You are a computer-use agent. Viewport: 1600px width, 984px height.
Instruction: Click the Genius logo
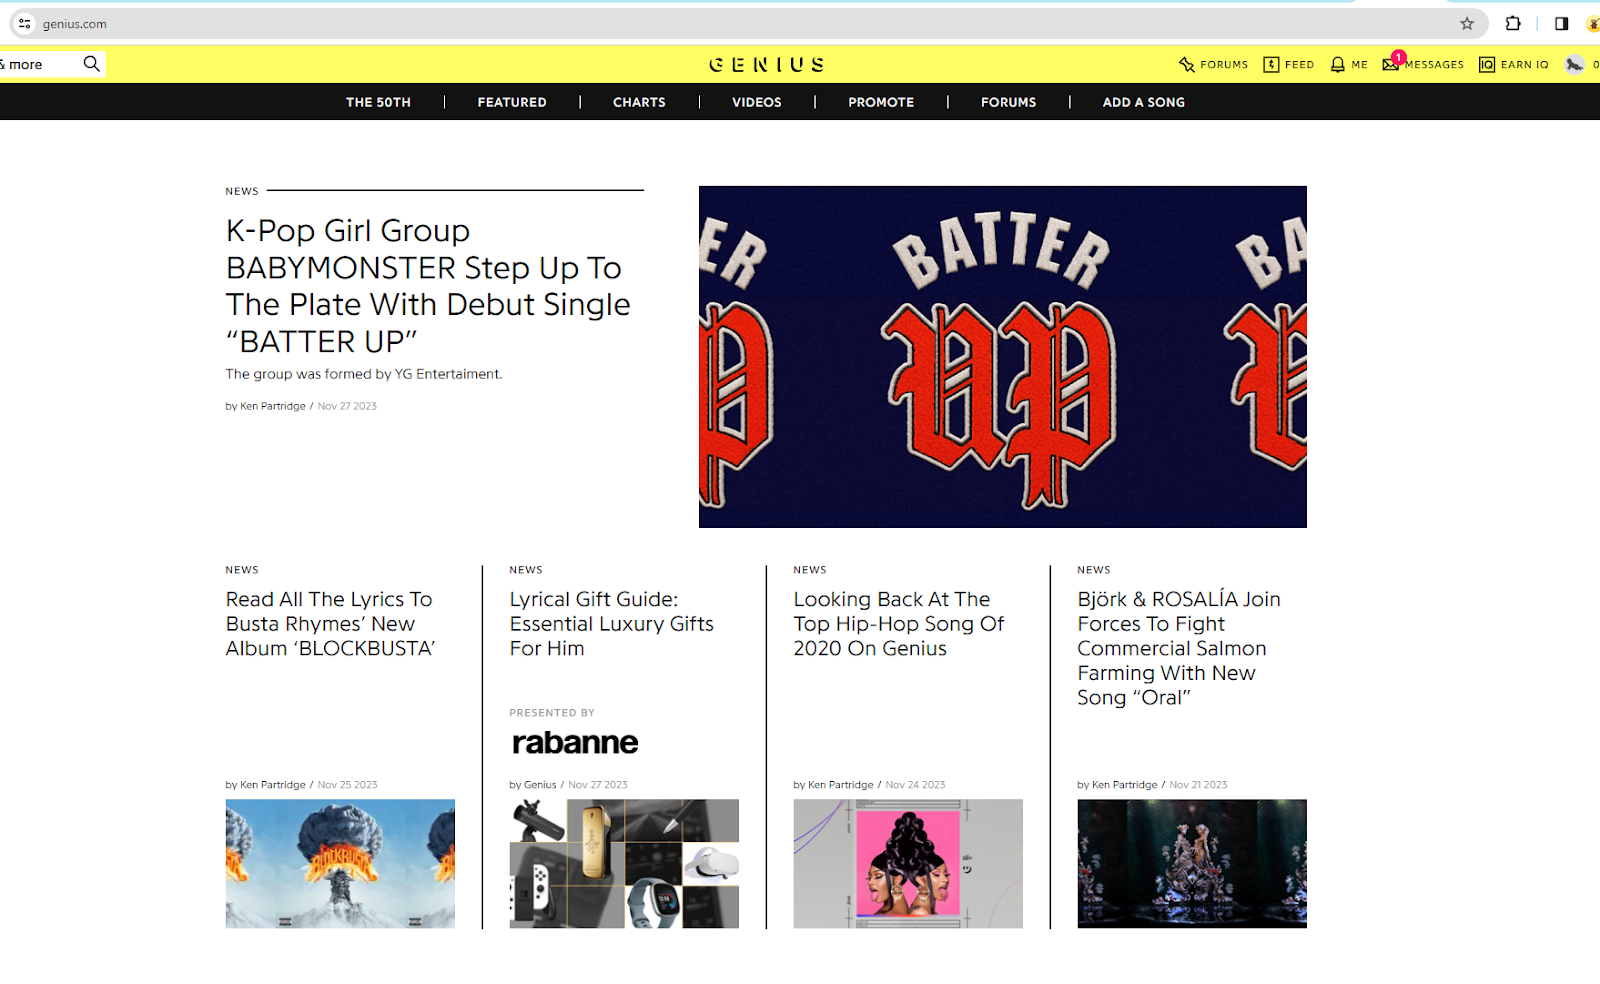coord(767,65)
